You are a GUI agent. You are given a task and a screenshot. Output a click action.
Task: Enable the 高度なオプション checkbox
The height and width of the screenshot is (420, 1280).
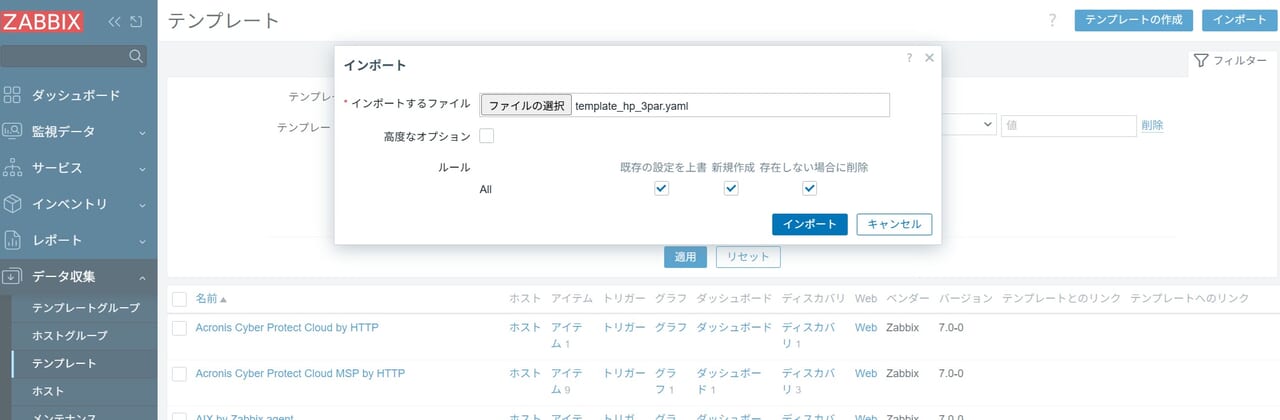click(x=487, y=136)
